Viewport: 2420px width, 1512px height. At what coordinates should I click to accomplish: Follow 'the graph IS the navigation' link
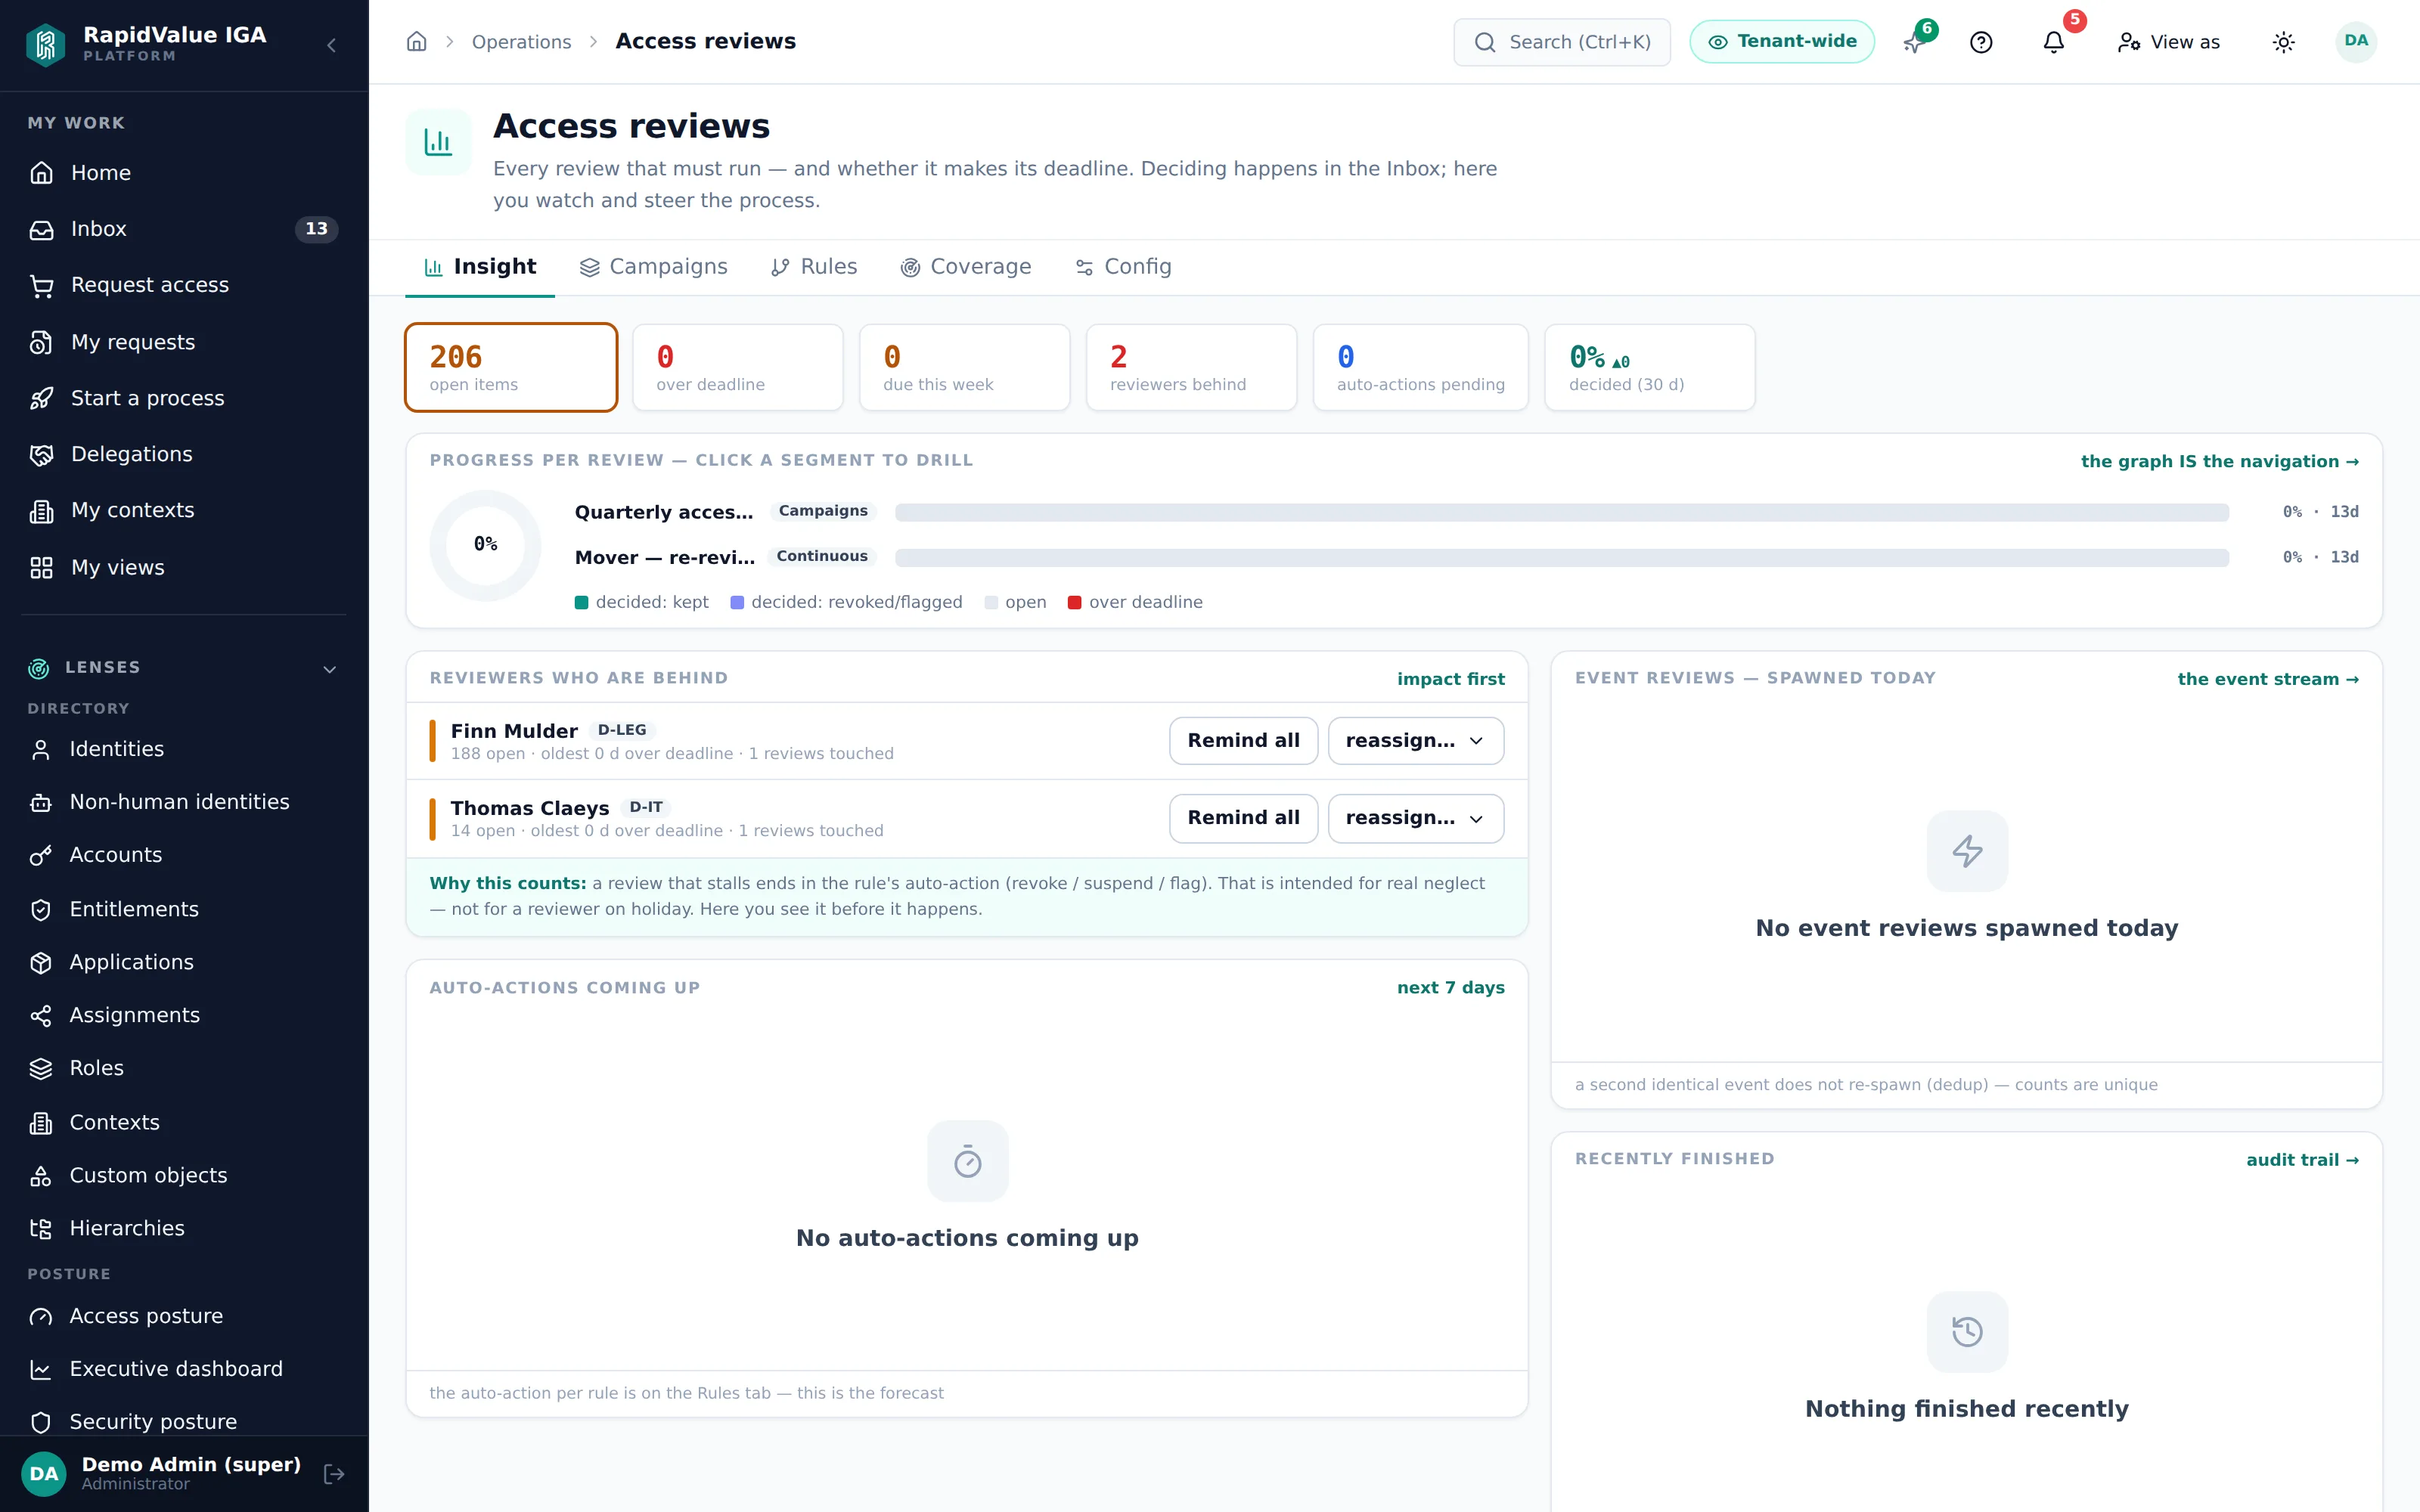point(2220,461)
